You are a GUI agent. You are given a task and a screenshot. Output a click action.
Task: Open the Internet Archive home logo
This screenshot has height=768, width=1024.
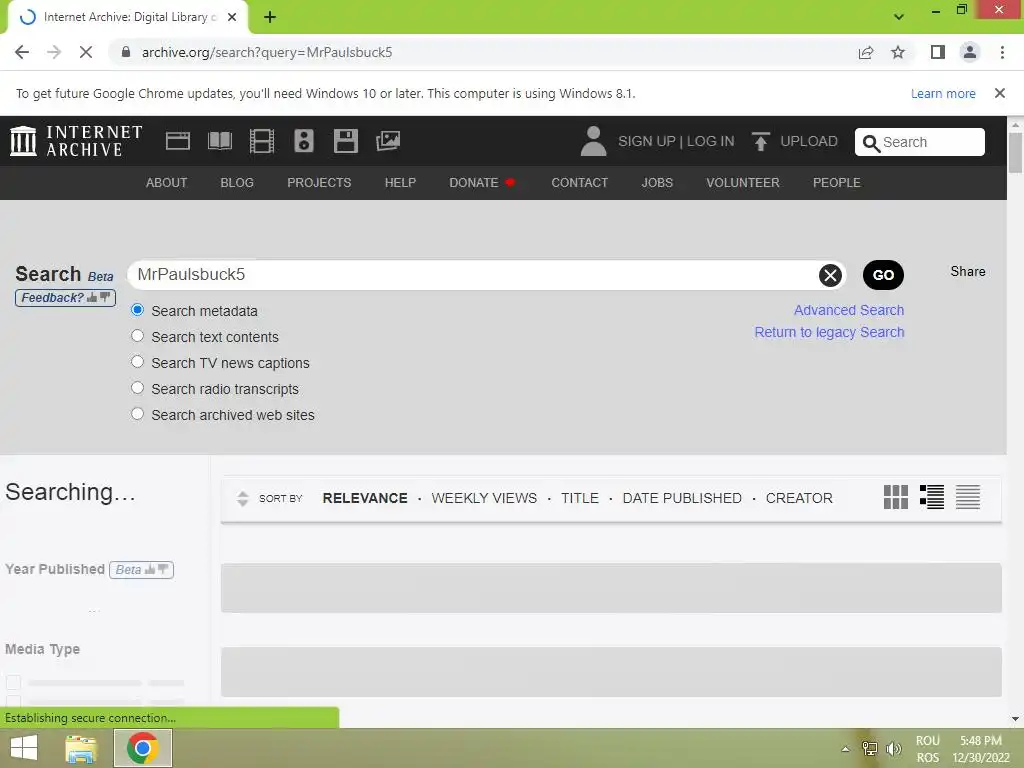(x=76, y=141)
